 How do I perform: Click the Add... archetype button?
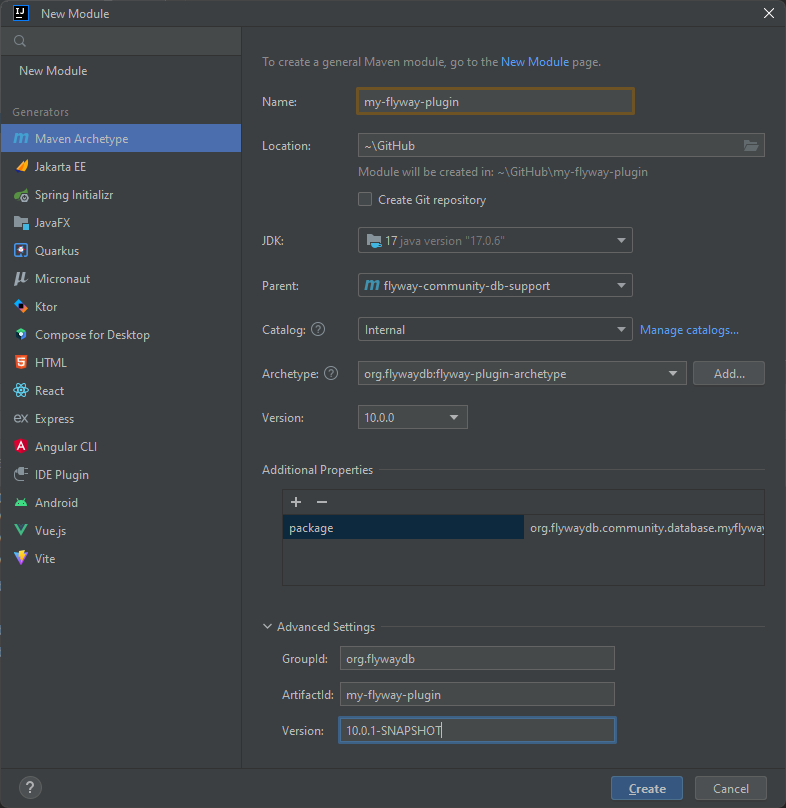729,373
